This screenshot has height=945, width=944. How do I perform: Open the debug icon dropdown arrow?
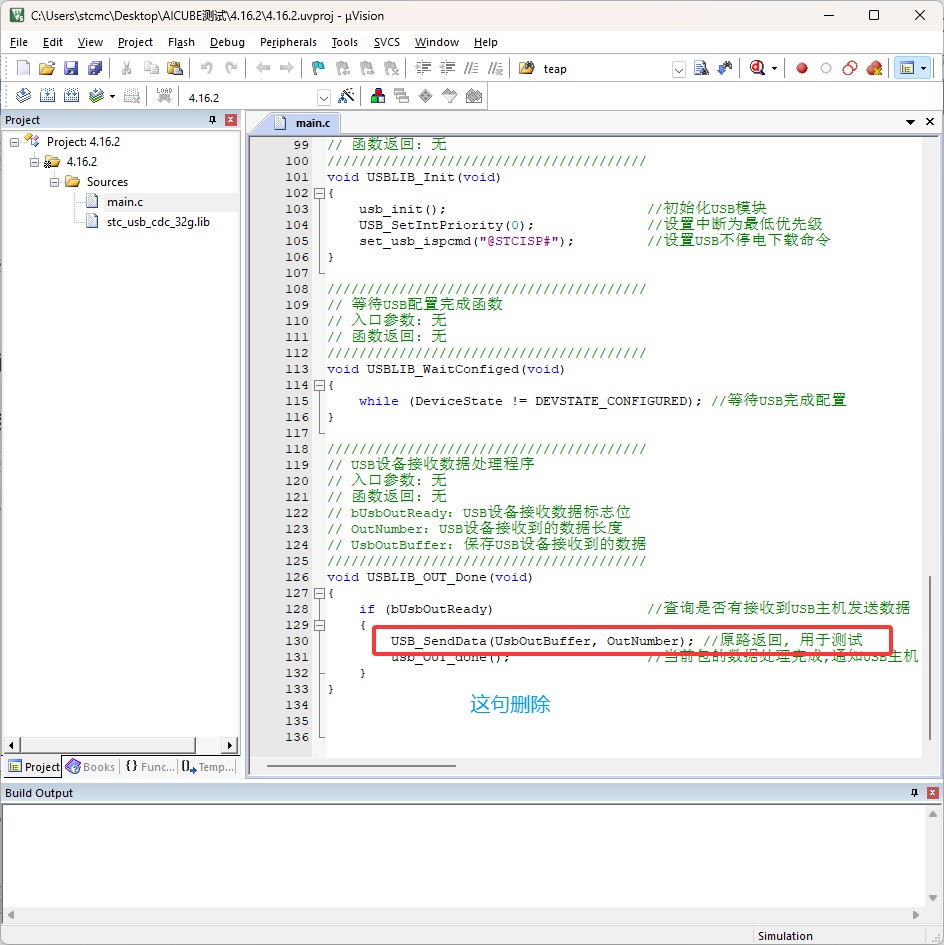775,69
